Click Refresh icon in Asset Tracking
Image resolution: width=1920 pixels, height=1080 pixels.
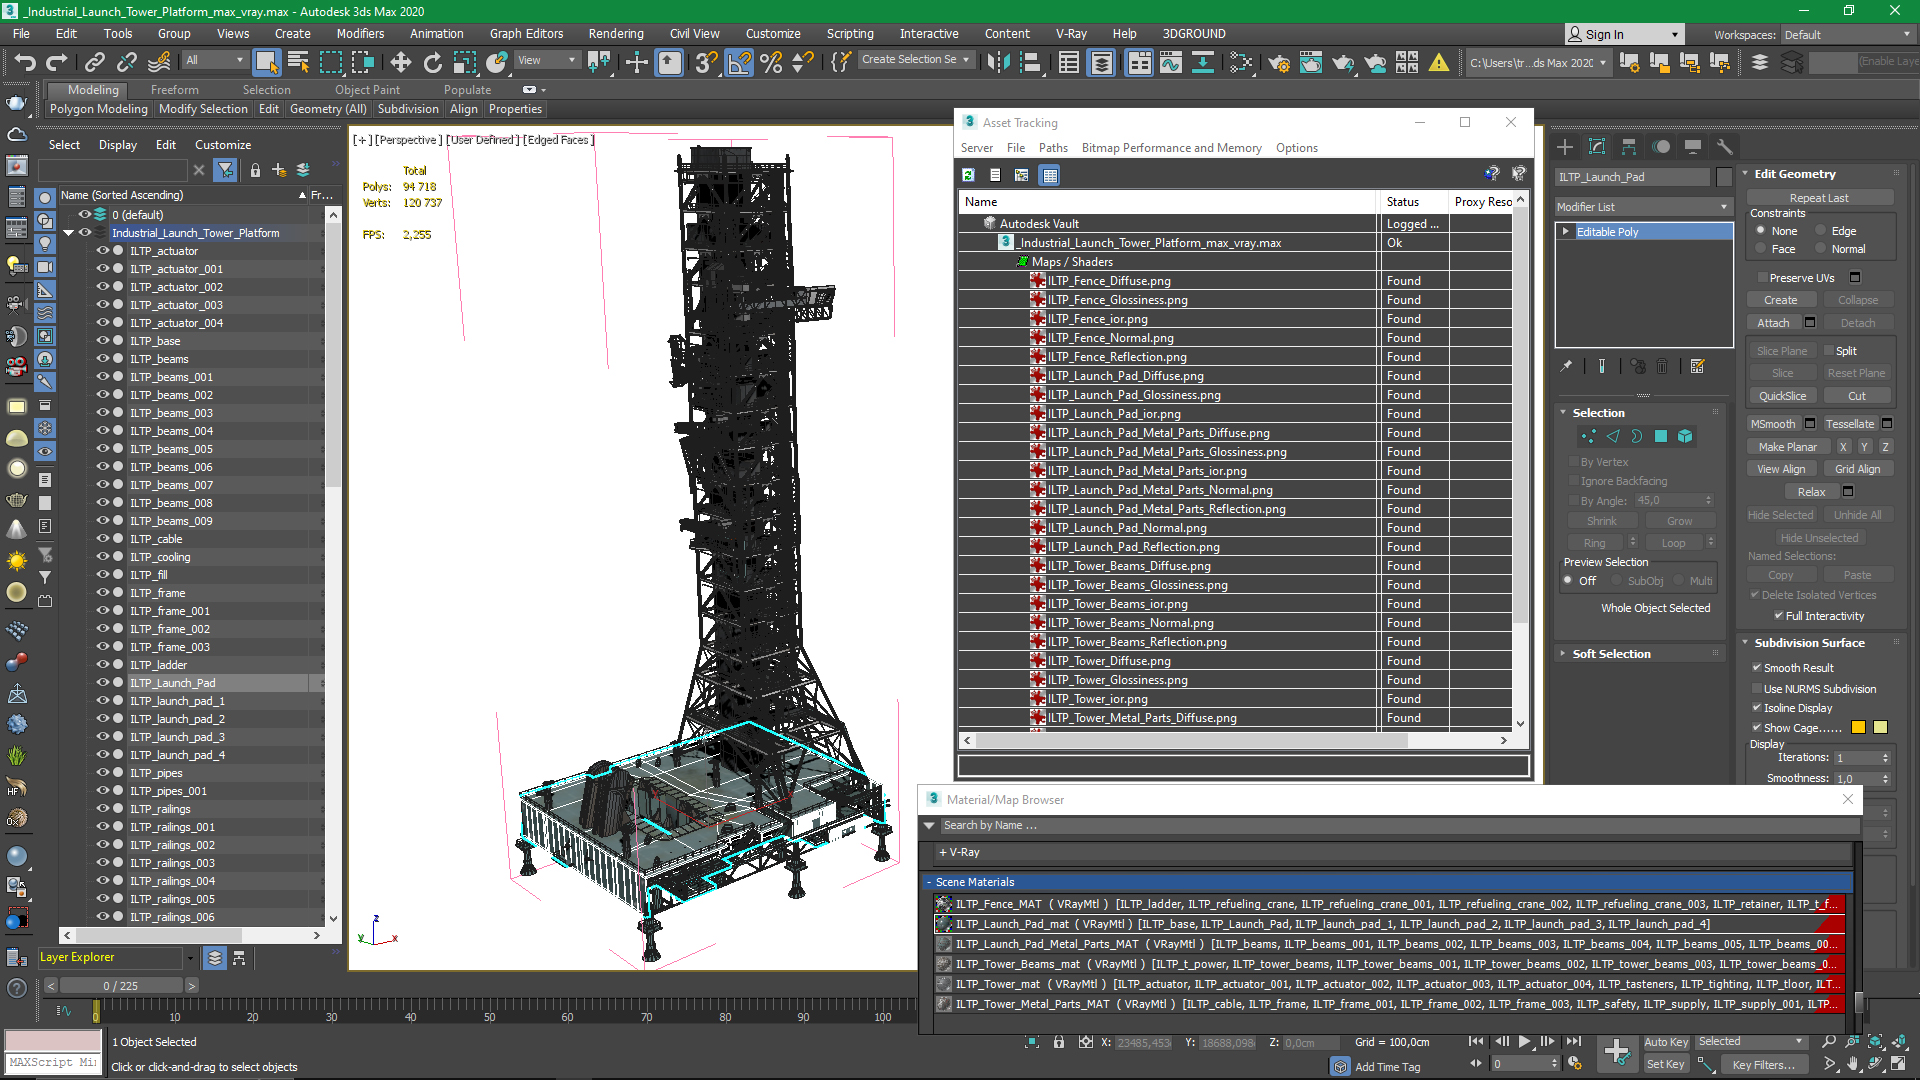pos(968,175)
